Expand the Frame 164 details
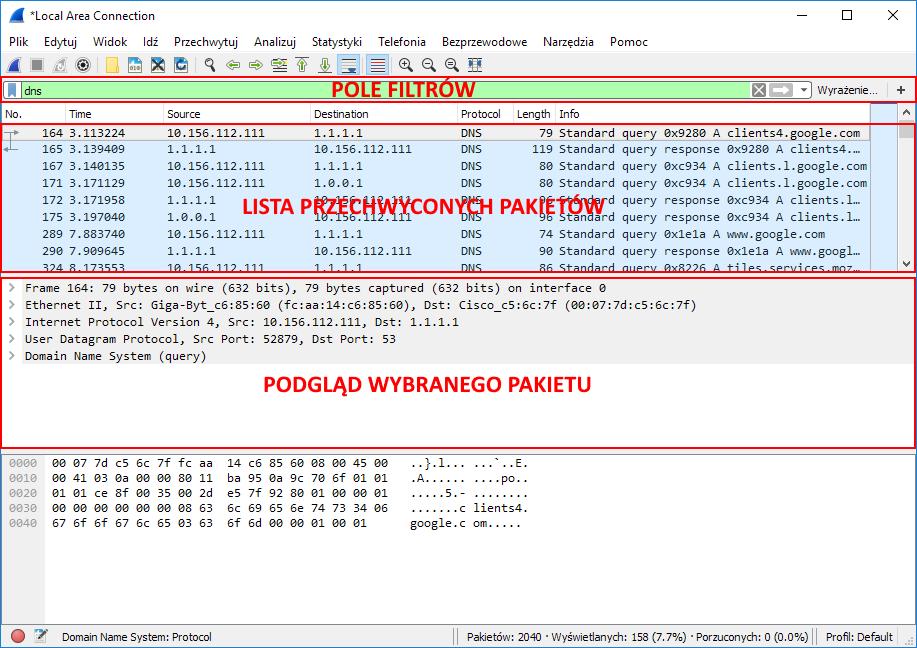Screen dimensions: 917x648 [12, 288]
